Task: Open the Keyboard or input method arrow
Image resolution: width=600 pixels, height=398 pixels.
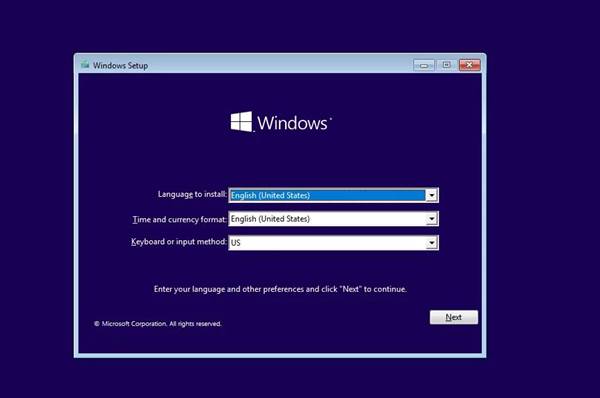Action: [x=432, y=243]
